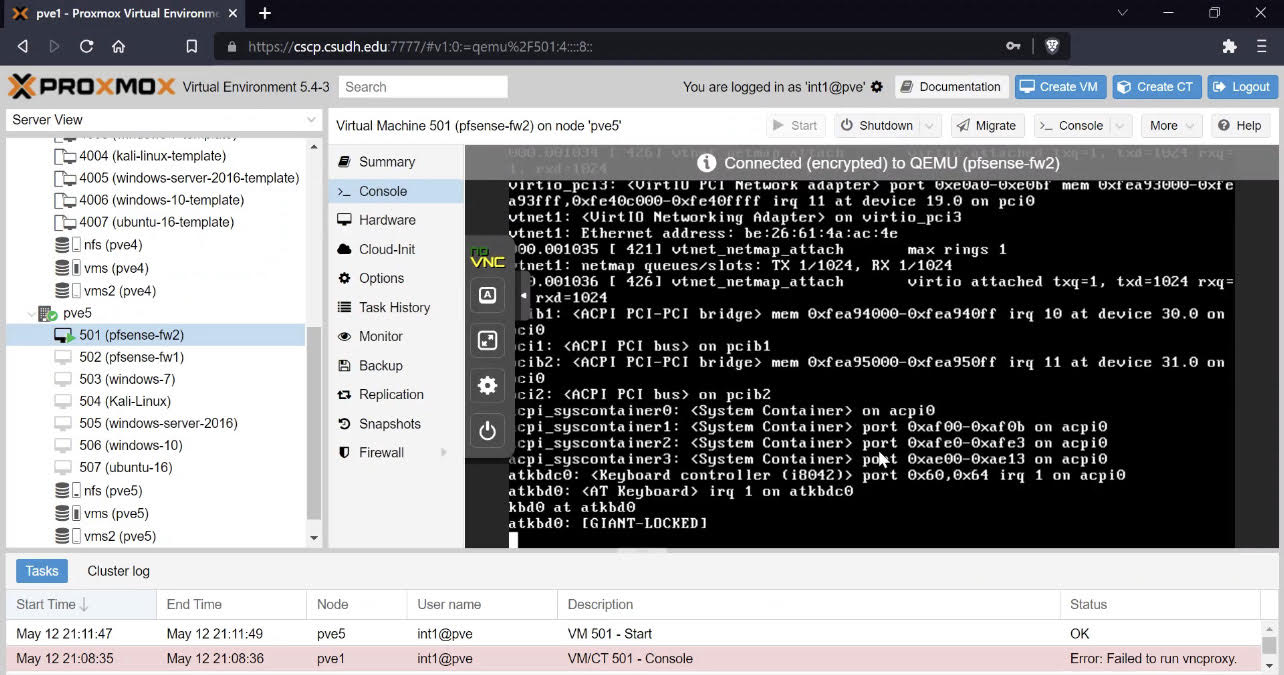Viewport: 1284px width, 675px height.
Task: Open the Documentation link
Action: coord(950,87)
